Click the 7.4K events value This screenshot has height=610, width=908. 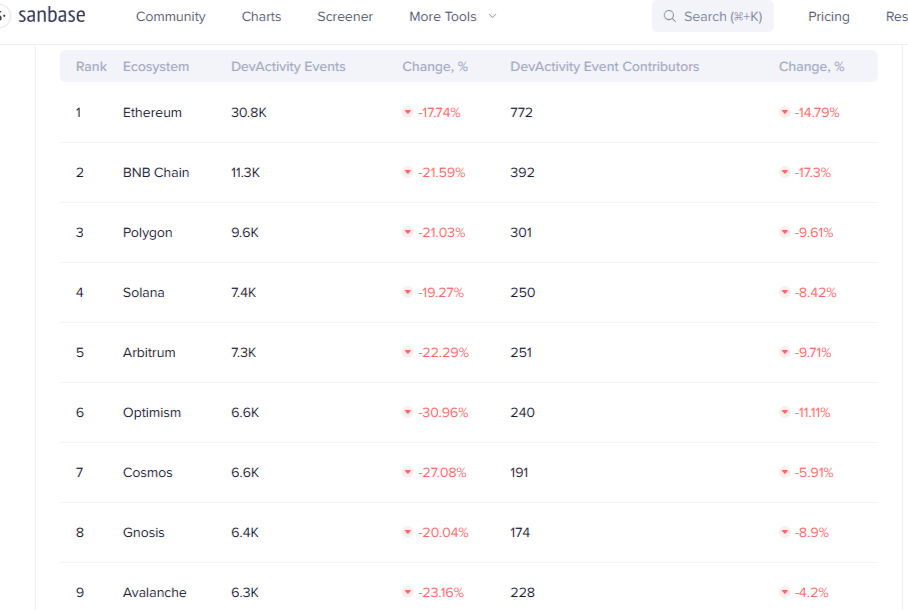tap(244, 293)
